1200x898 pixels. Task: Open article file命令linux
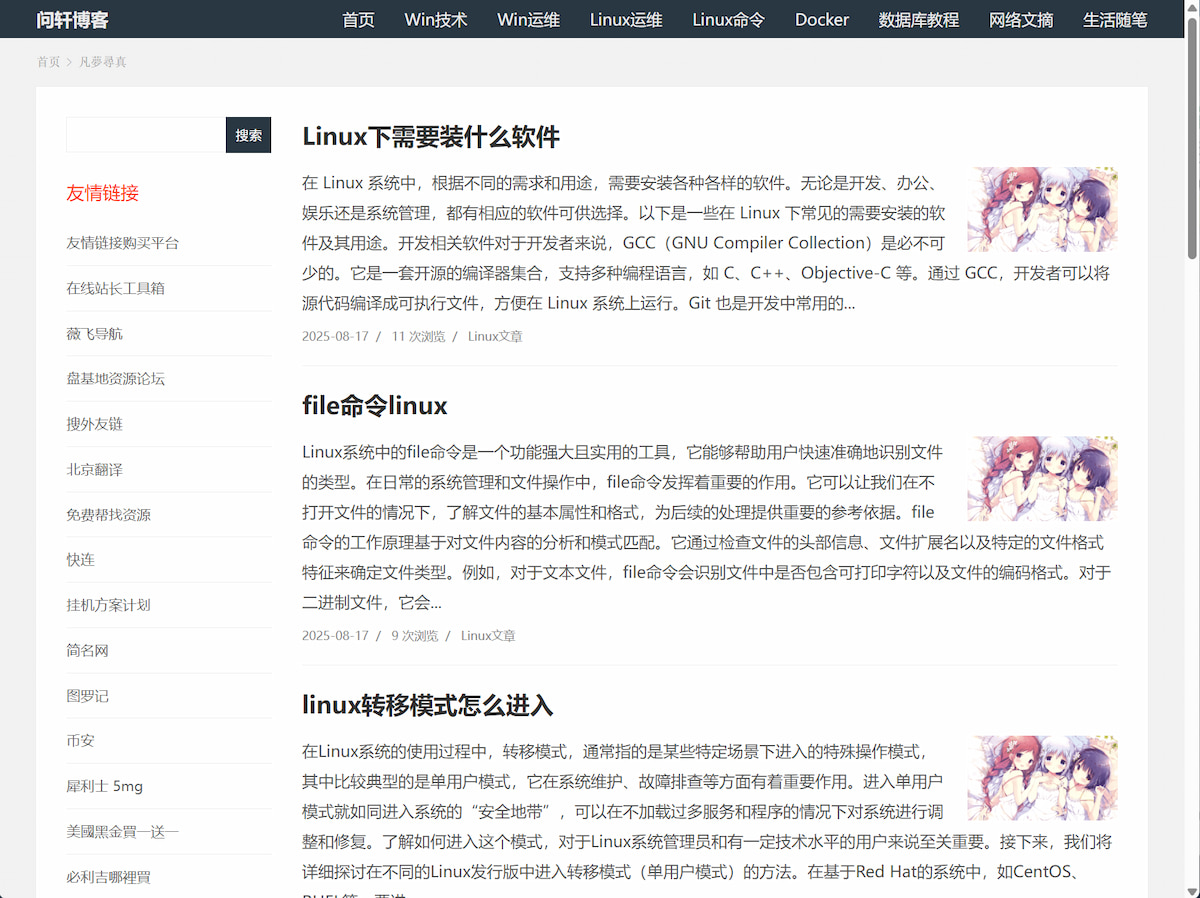tap(374, 406)
